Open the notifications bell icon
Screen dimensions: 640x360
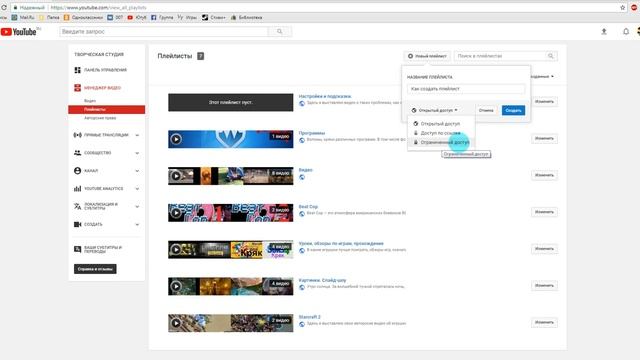(x=626, y=31)
